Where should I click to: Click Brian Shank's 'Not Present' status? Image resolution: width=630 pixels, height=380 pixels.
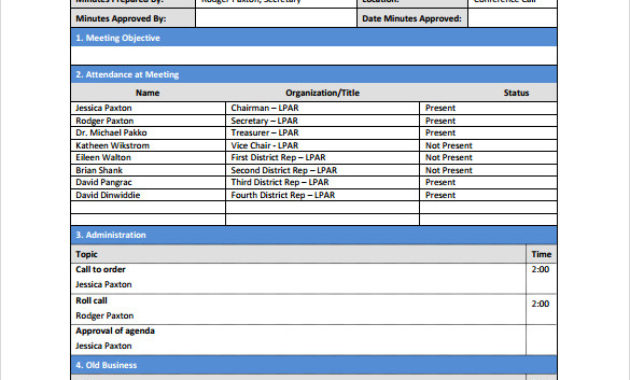pos(449,170)
